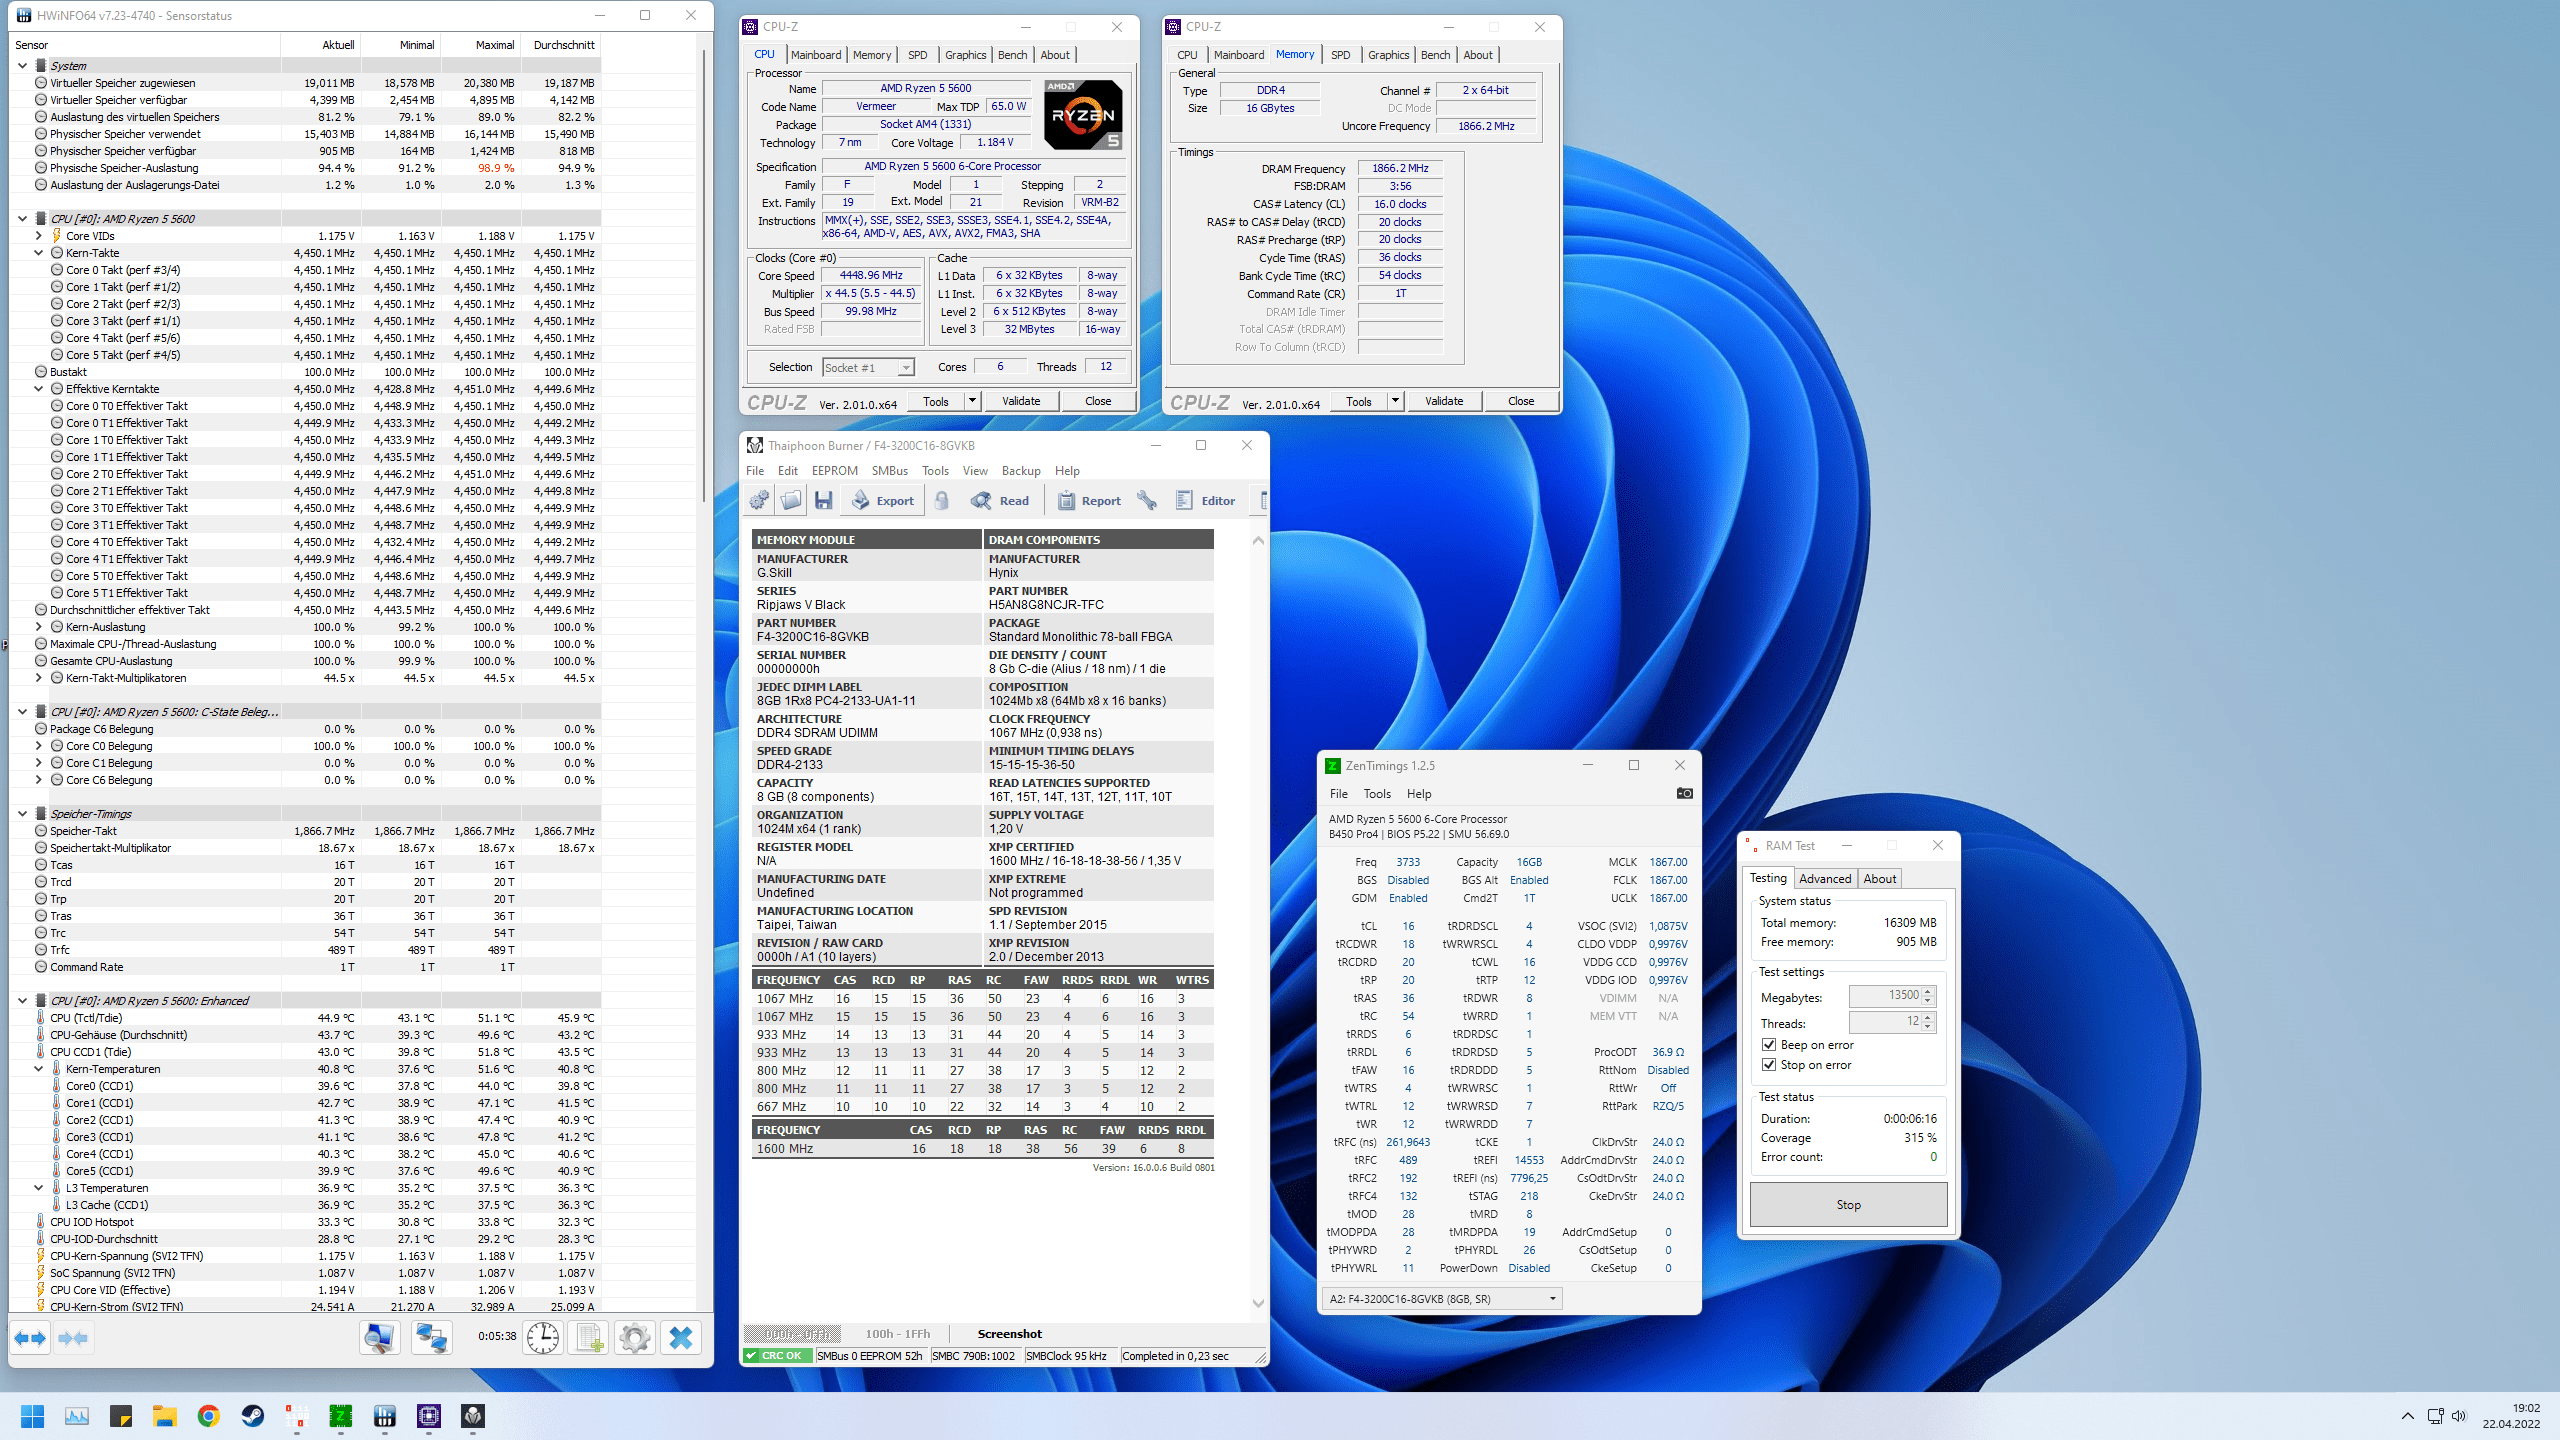Open the Graphics tab in CPU-Z CPU window
The height and width of the screenshot is (1440, 2560).
coord(965,55)
